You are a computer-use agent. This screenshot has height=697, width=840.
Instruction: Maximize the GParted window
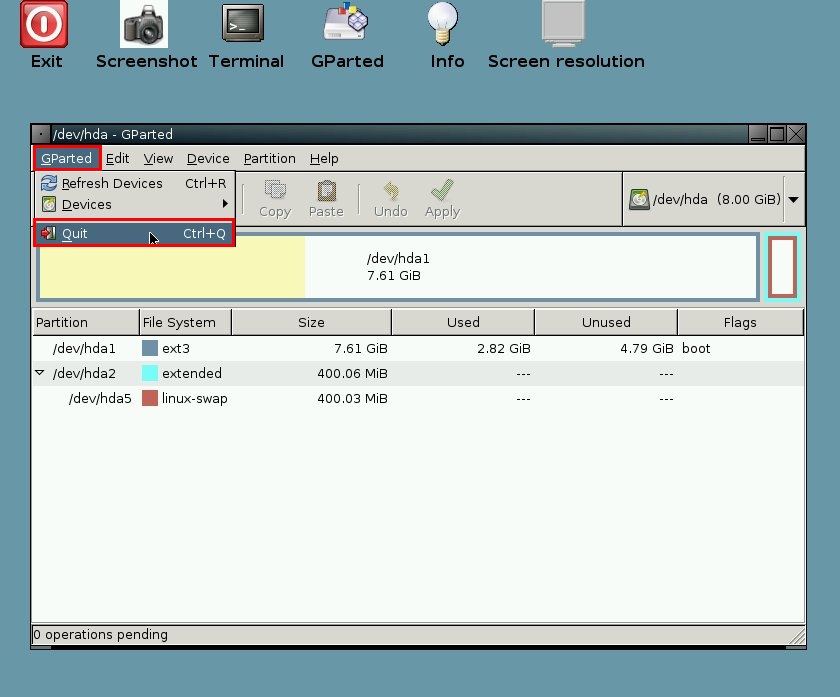pyautogui.click(x=777, y=134)
